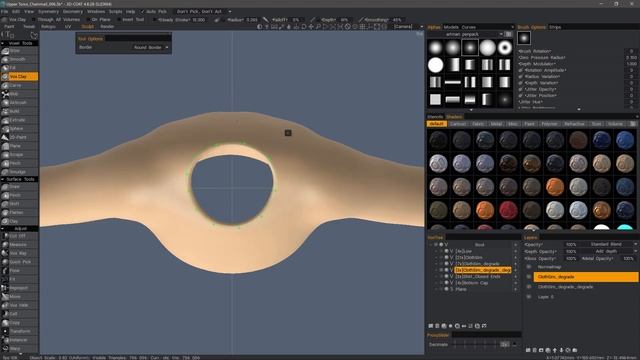Pick the red shader ball

click(508, 210)
